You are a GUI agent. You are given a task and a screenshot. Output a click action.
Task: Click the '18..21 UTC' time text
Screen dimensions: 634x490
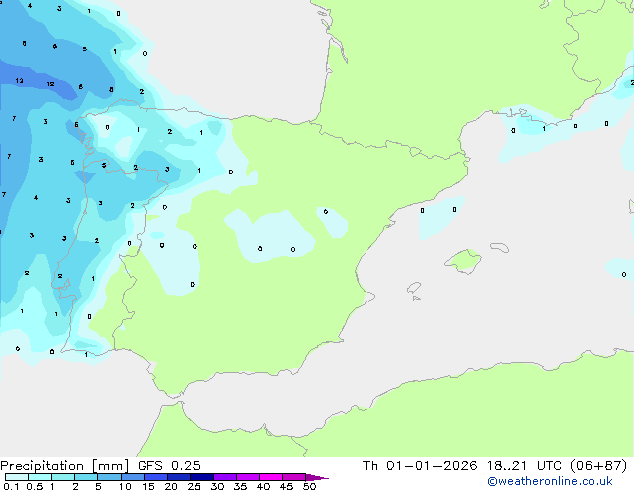tap(524, 466)
